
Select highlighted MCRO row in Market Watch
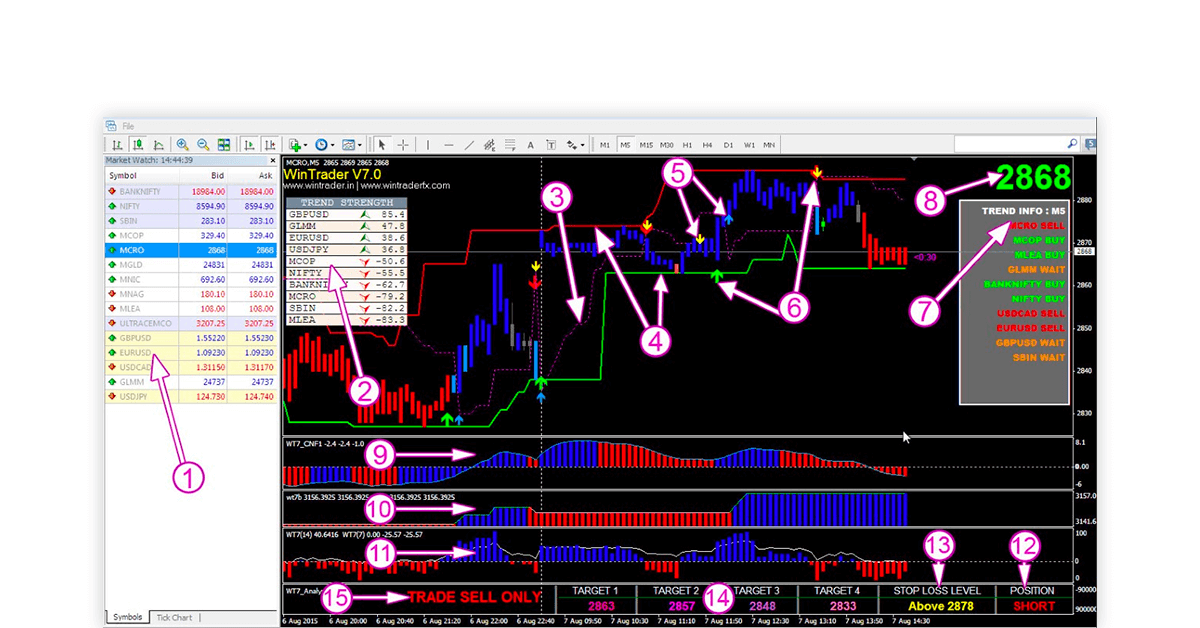[192, 250]
